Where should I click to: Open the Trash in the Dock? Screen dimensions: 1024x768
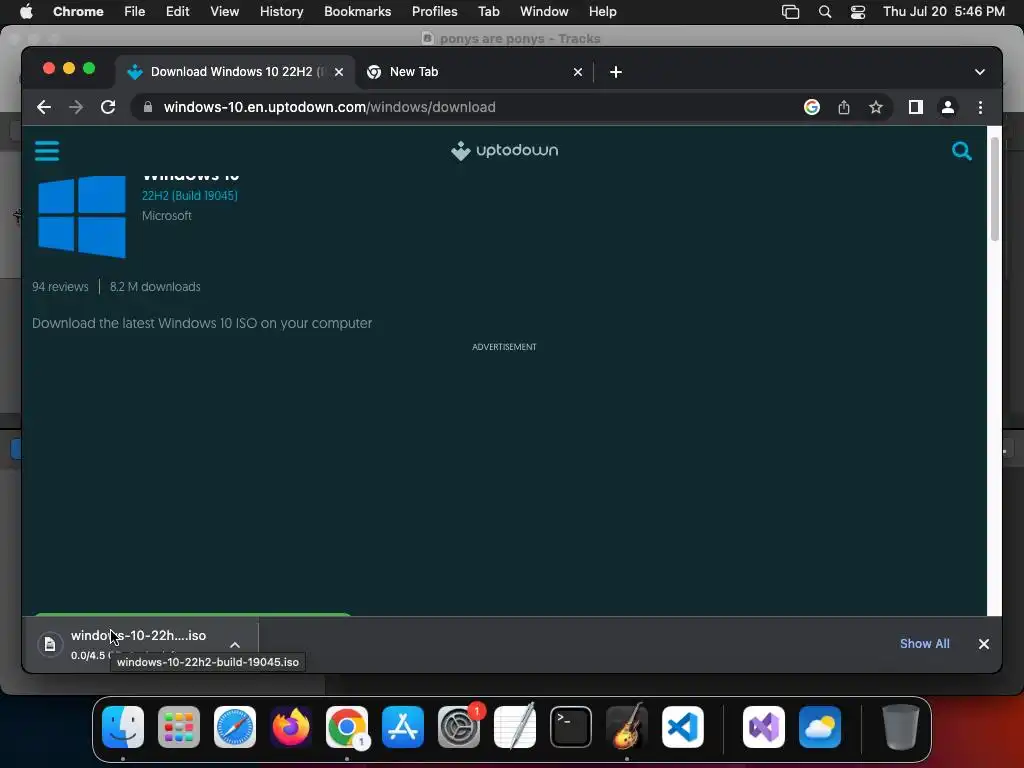(x=901, y=727)
